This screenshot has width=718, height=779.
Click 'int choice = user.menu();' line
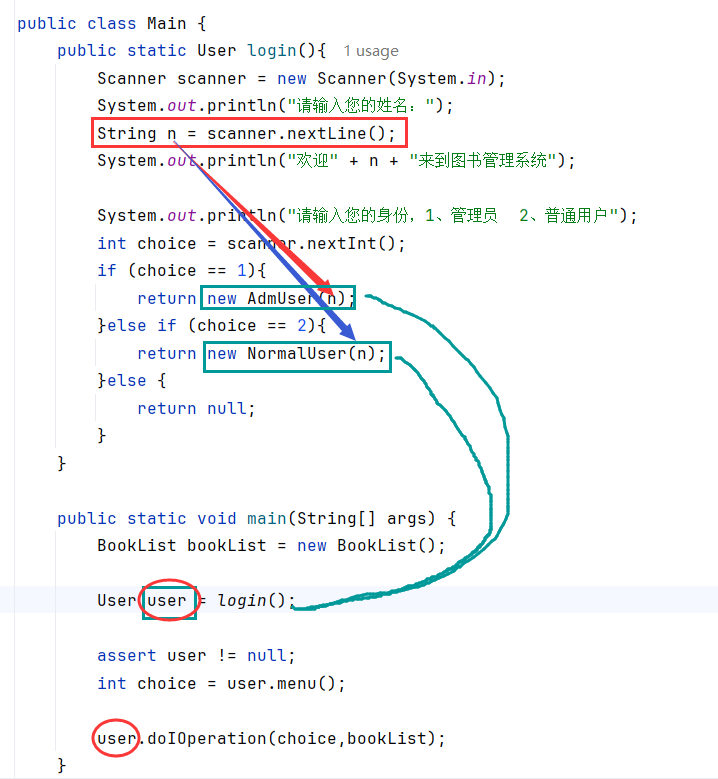[221, 684]
